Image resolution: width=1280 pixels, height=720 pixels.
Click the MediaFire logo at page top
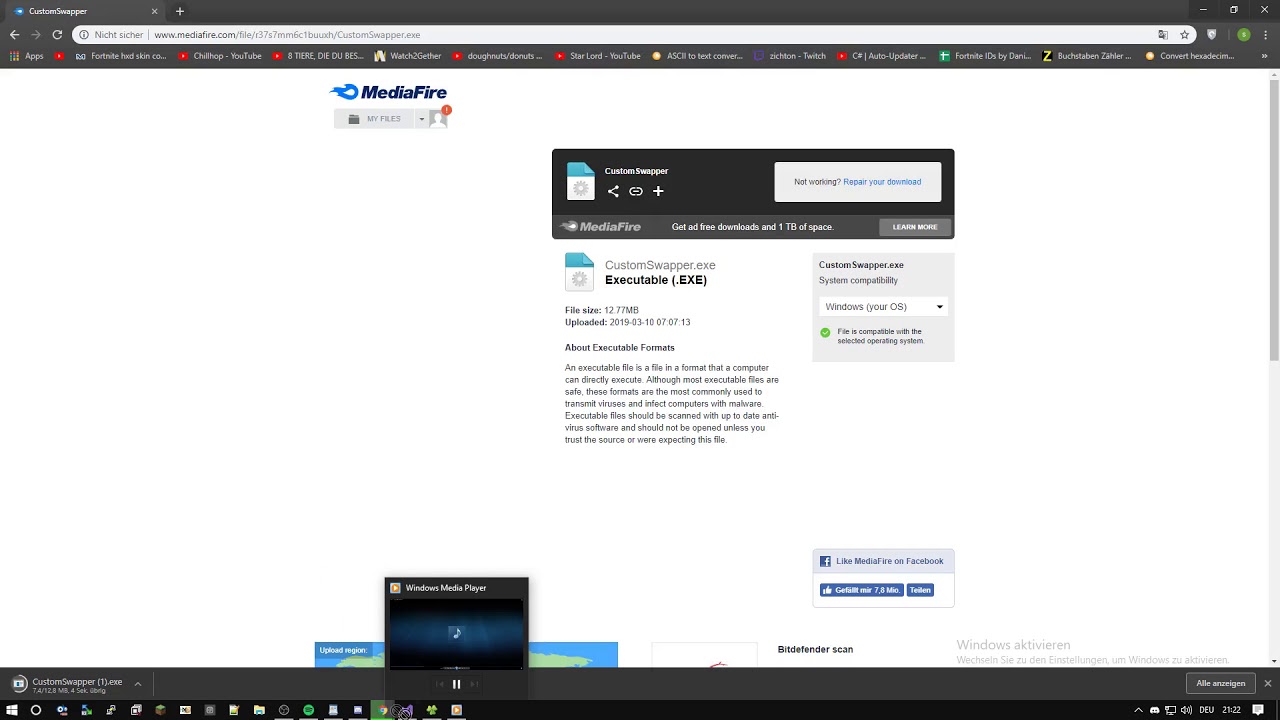point(389,92)
